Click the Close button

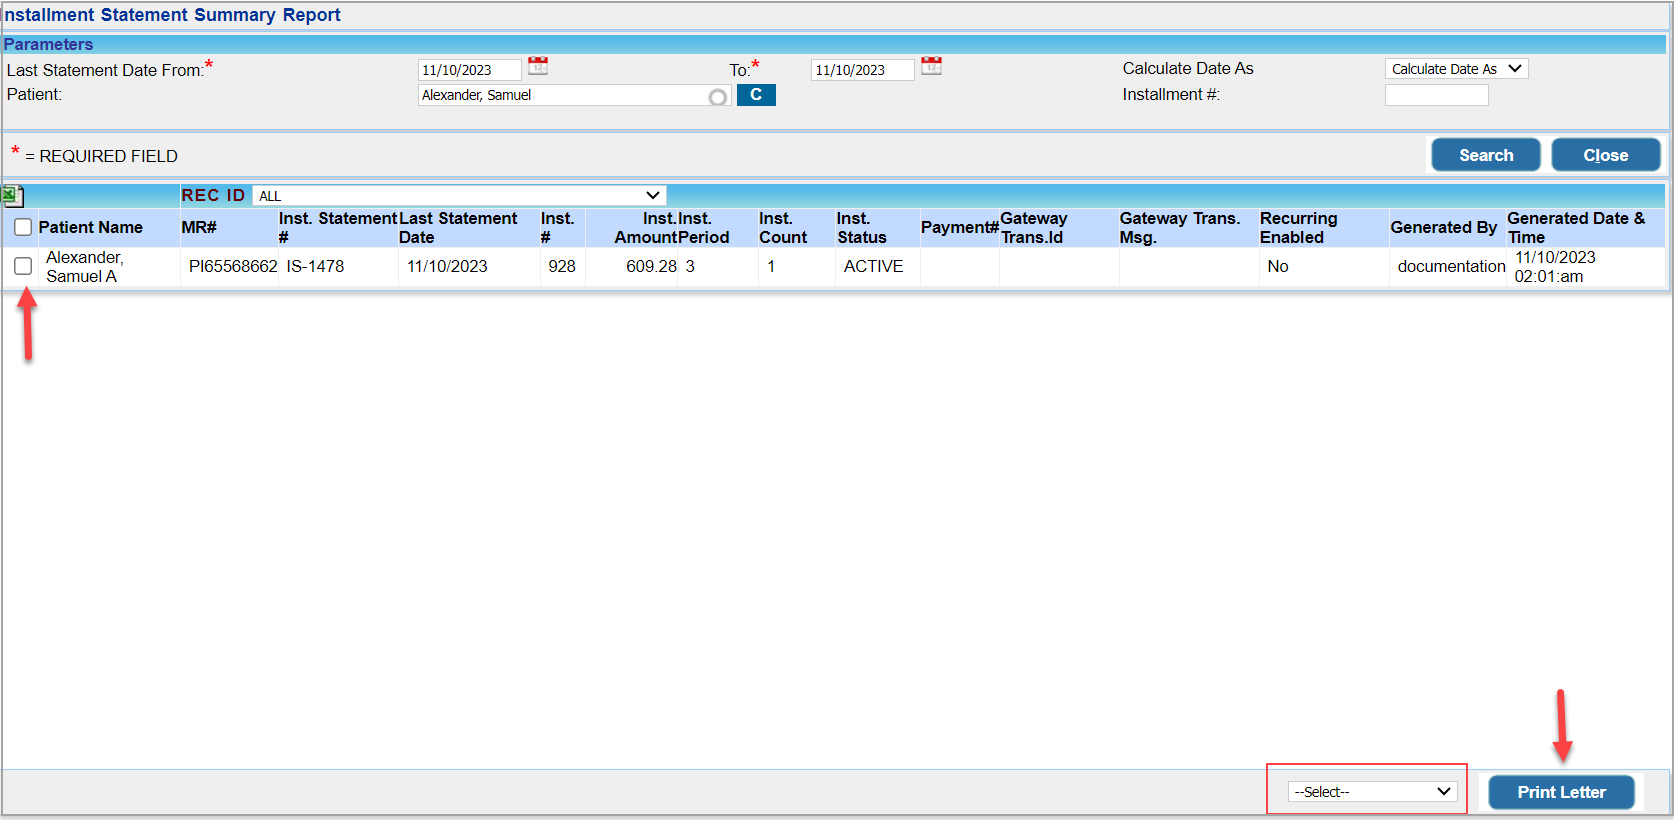[x=1605, y=155]
